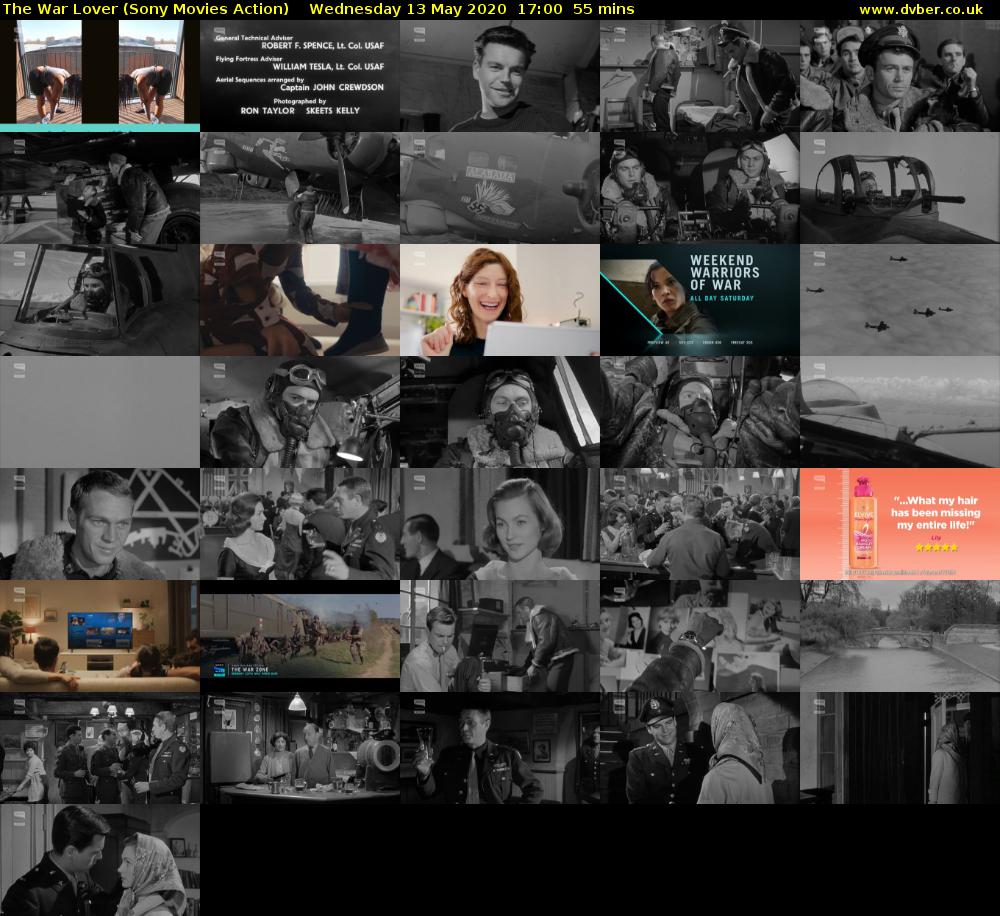Click the title text 'The War Lover (Sony Movies Action)'
This screenshot has height=916, width=1000.
click(145, 9)
